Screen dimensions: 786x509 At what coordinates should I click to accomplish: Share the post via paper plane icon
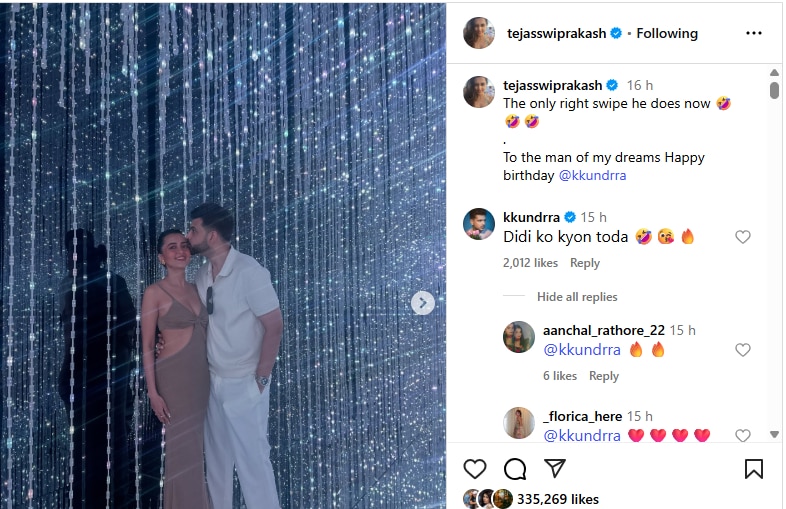(555, 468)
